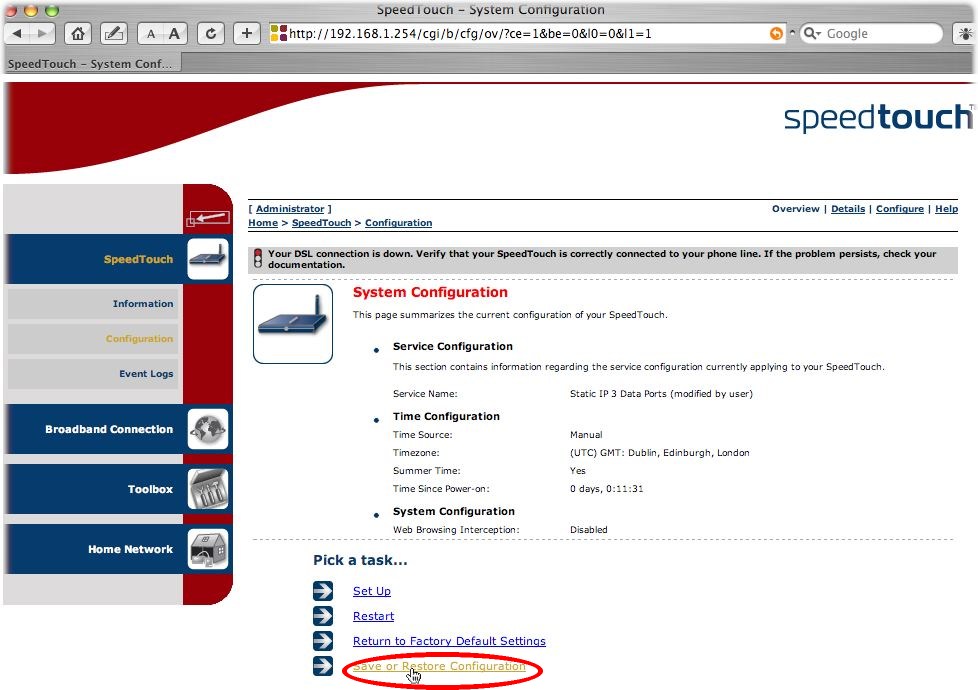Open the Help link

(946, 209)
